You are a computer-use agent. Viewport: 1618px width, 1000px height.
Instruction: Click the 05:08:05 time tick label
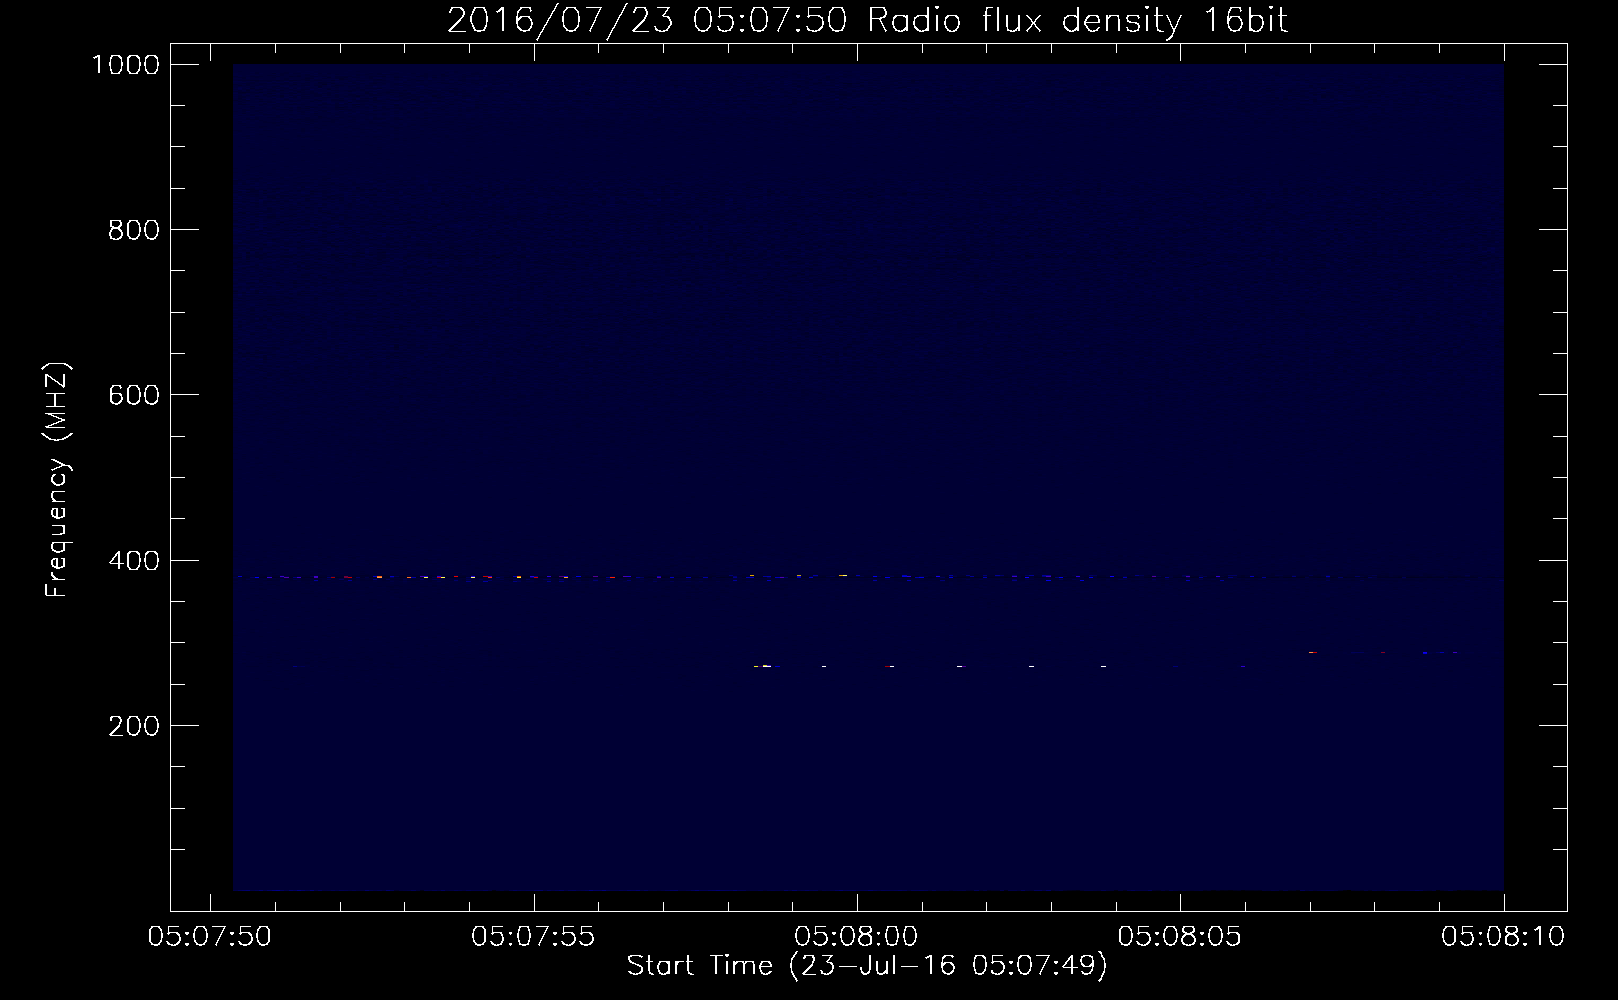coord(1180,937)
